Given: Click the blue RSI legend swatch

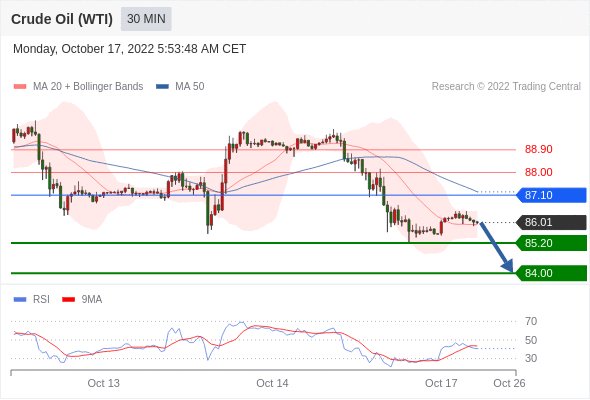Looking at the screenshot, I should coord(20,300).
